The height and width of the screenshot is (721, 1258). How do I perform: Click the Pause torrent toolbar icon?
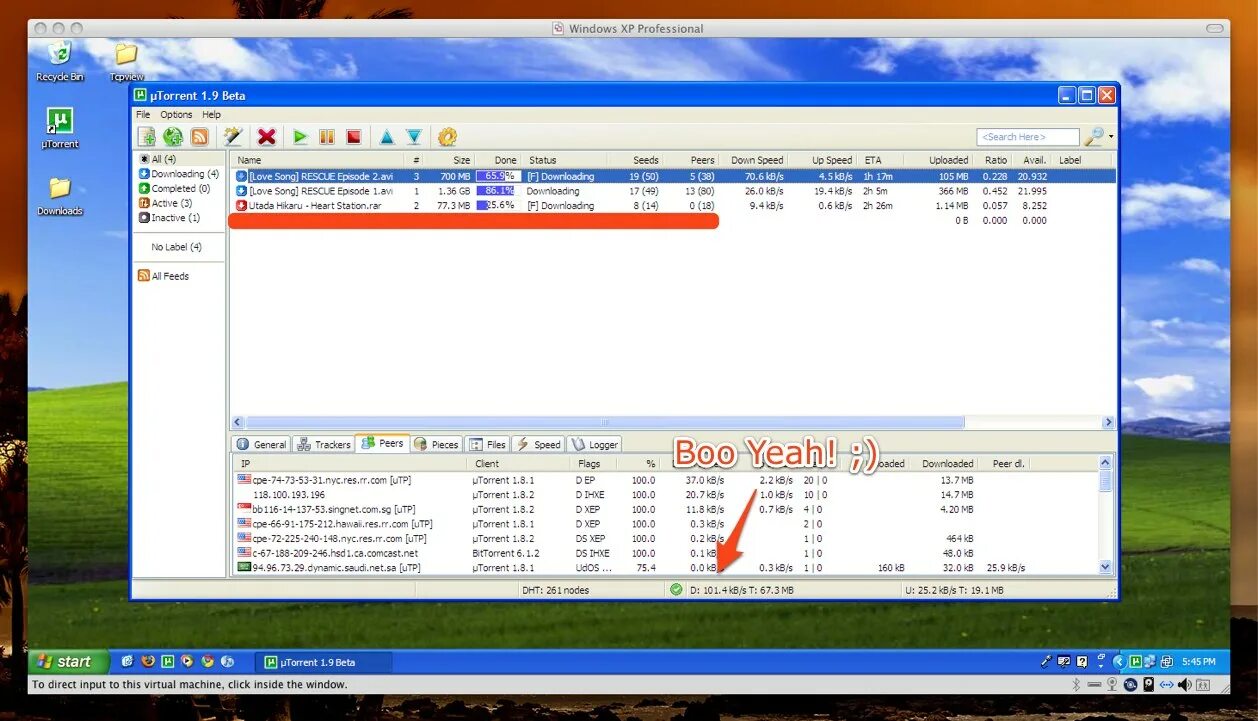[x=326, y=137]
